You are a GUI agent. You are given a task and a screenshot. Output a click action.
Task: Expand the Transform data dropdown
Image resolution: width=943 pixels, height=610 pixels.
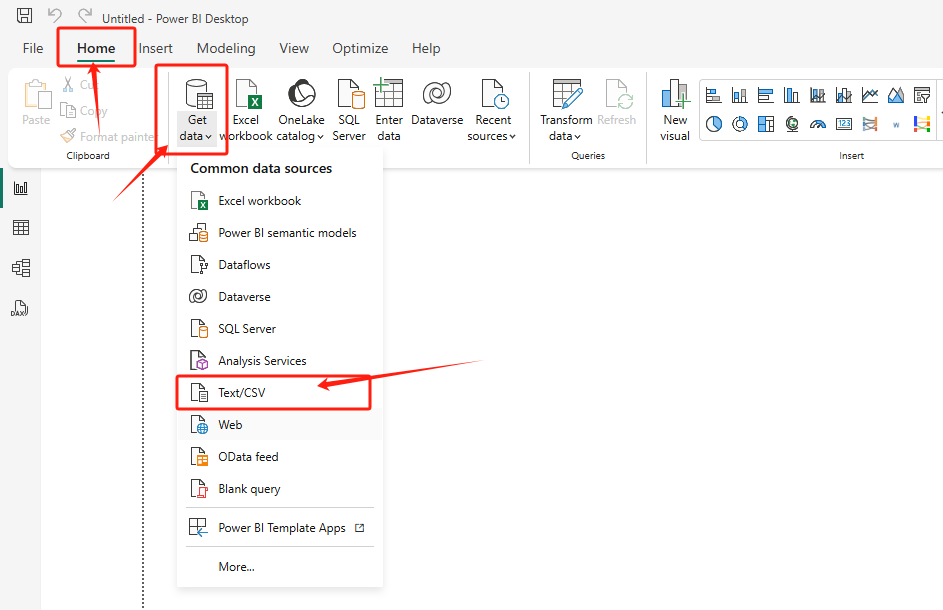pyautogui.click(x=566, y=110)
